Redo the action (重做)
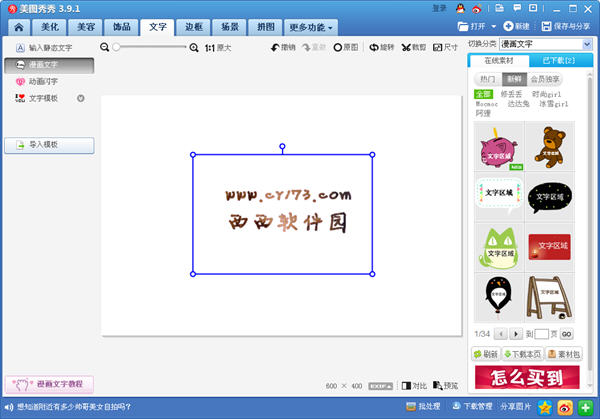This screenshot has height=419, width=600. pos(314,47)
